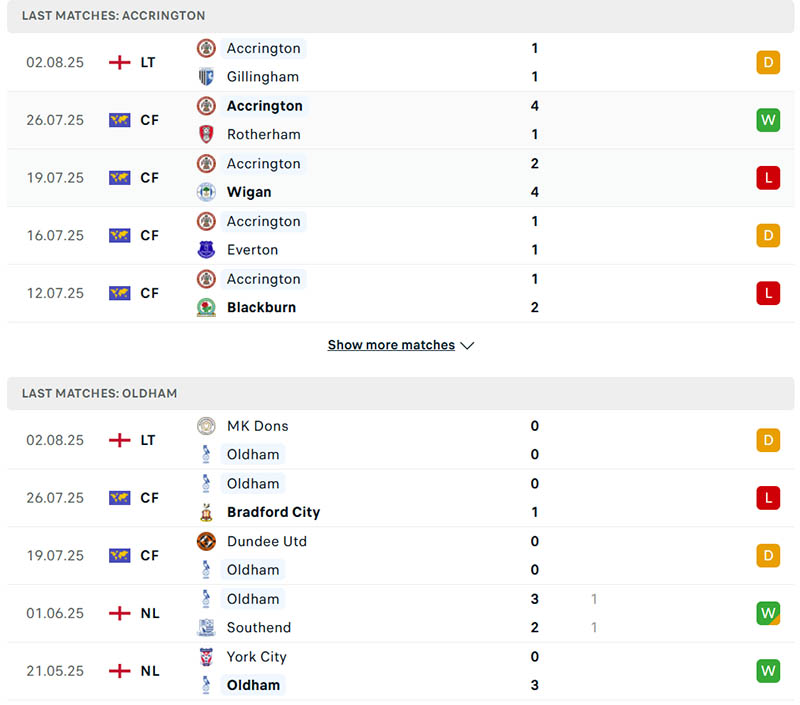Image resolution: width=800 pixels, height=705 pixels.
Task: Click the Dundee Utd crest icon
Action: tap(206, 541)
